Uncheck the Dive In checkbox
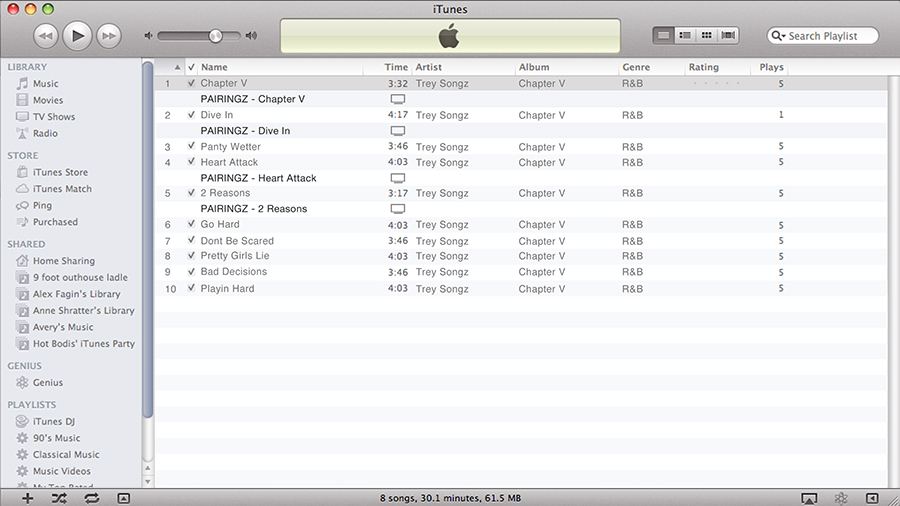The image size is (900, 506). pyautogui.click(x=191, y=115)
